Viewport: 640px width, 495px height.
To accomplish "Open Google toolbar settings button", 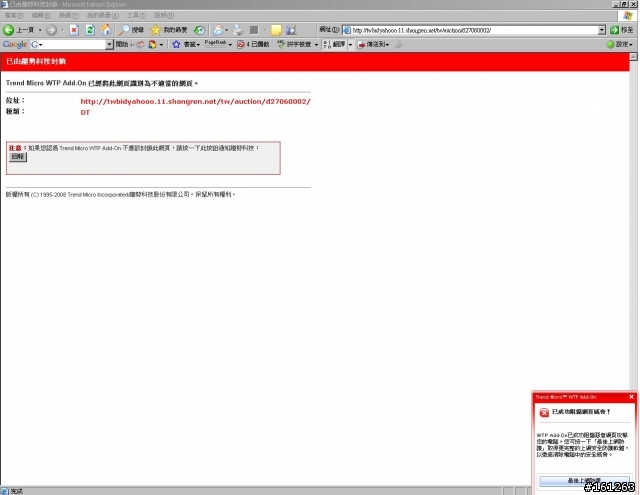I will click(620, 44).
